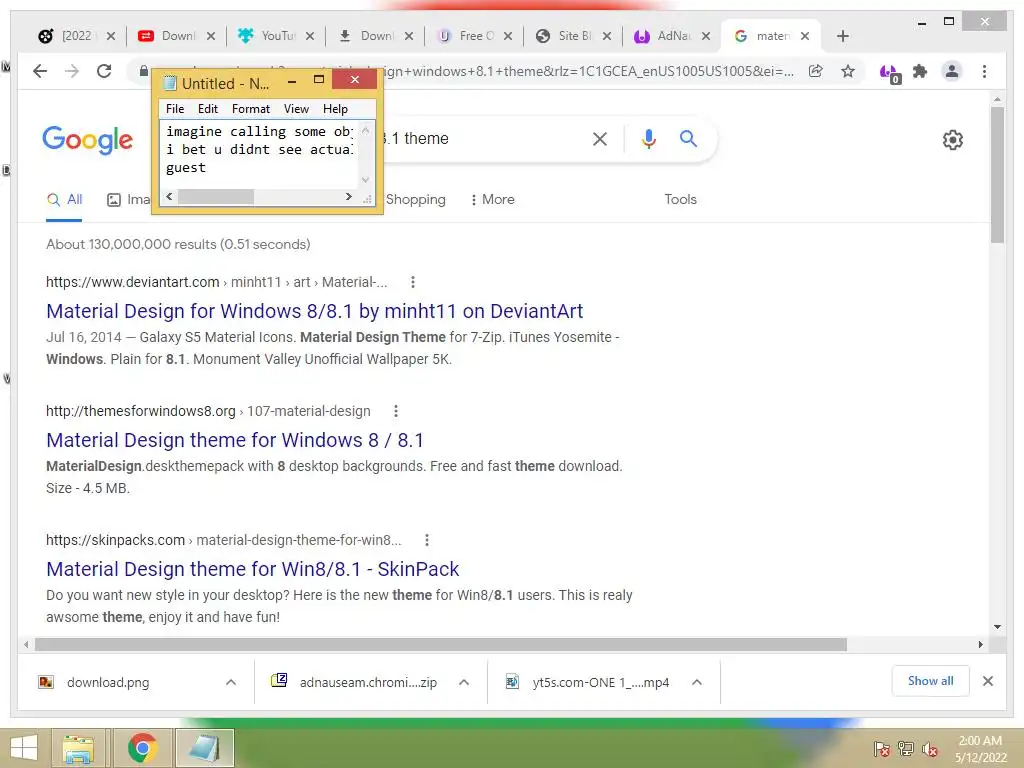Select the Shopping search tab

coord(415,199)
